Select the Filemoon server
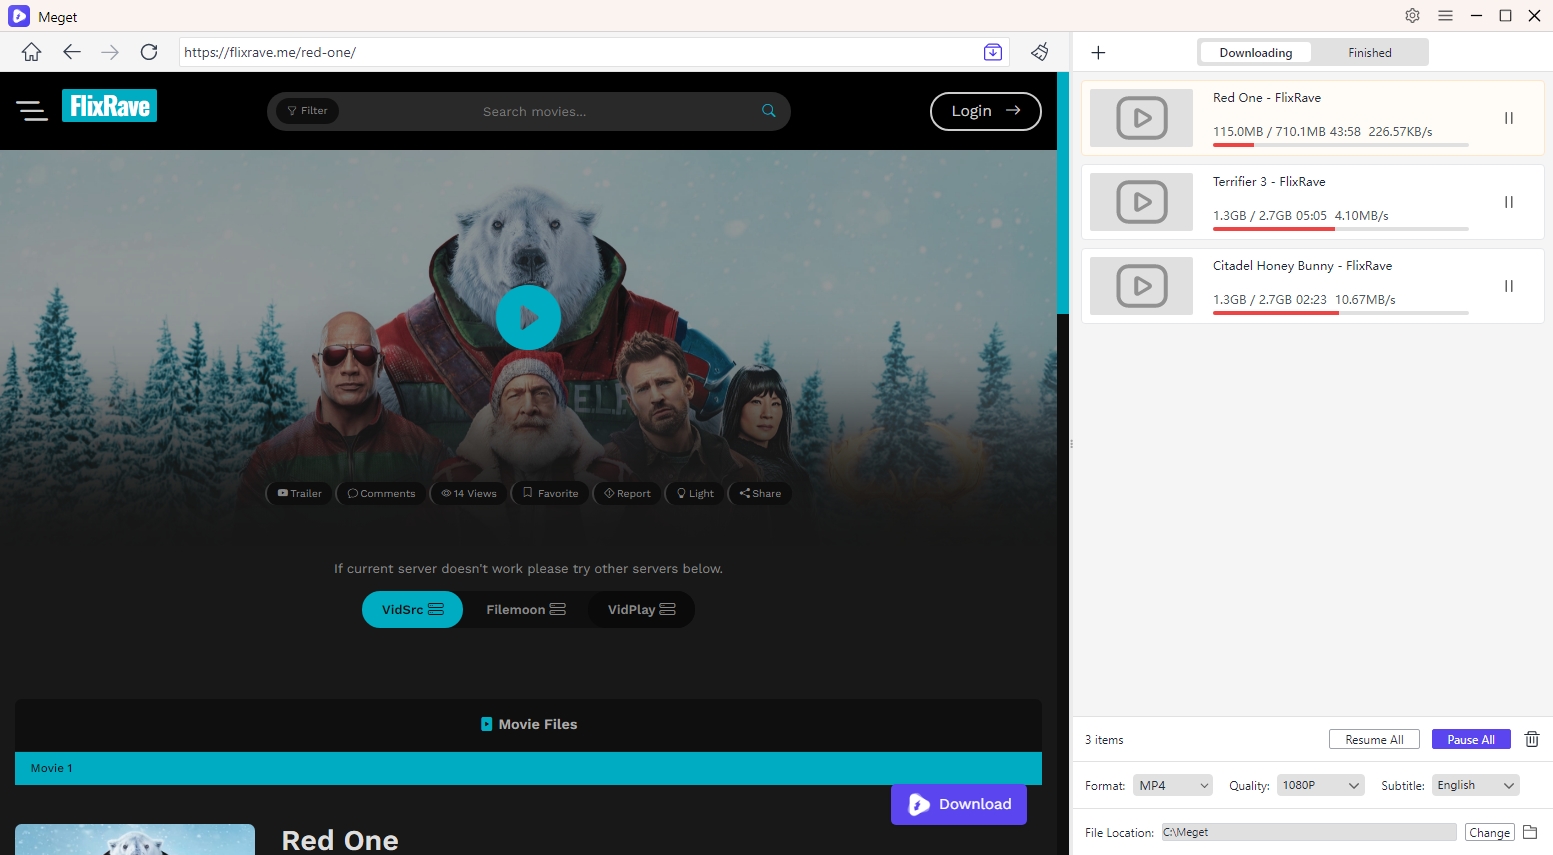 [x=526, y=609]
